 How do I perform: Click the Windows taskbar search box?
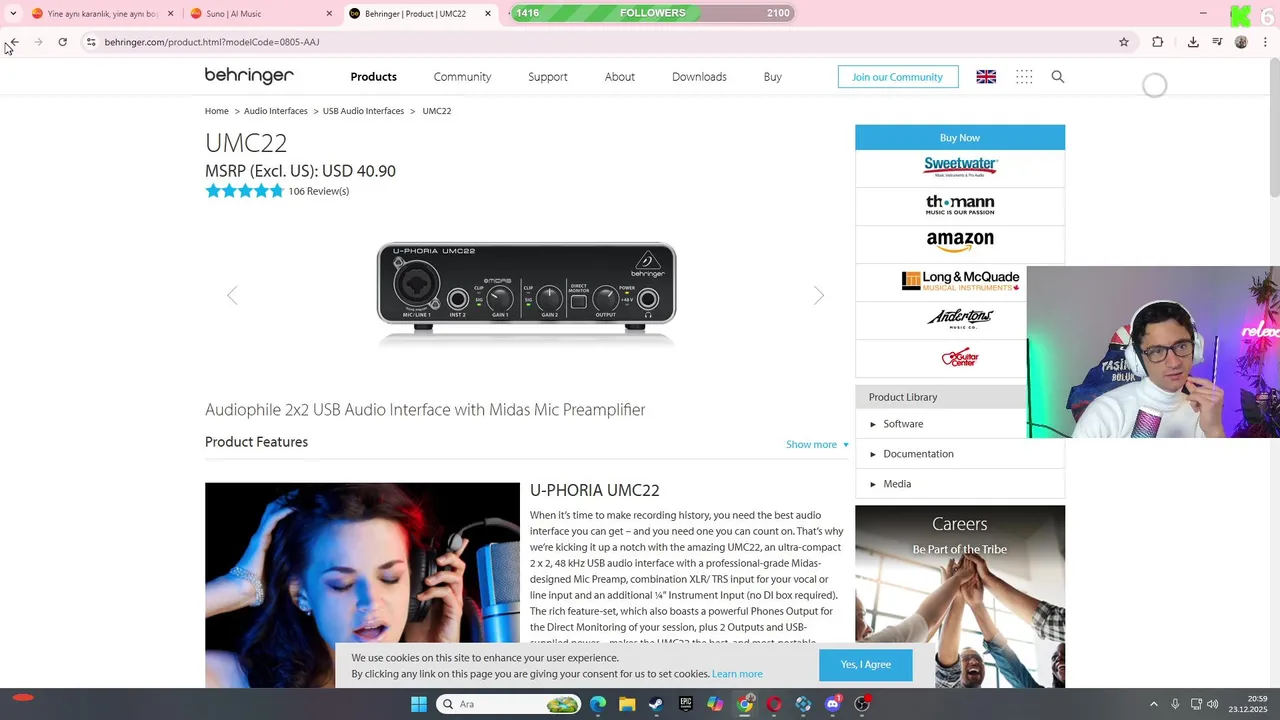pos(510,704)
